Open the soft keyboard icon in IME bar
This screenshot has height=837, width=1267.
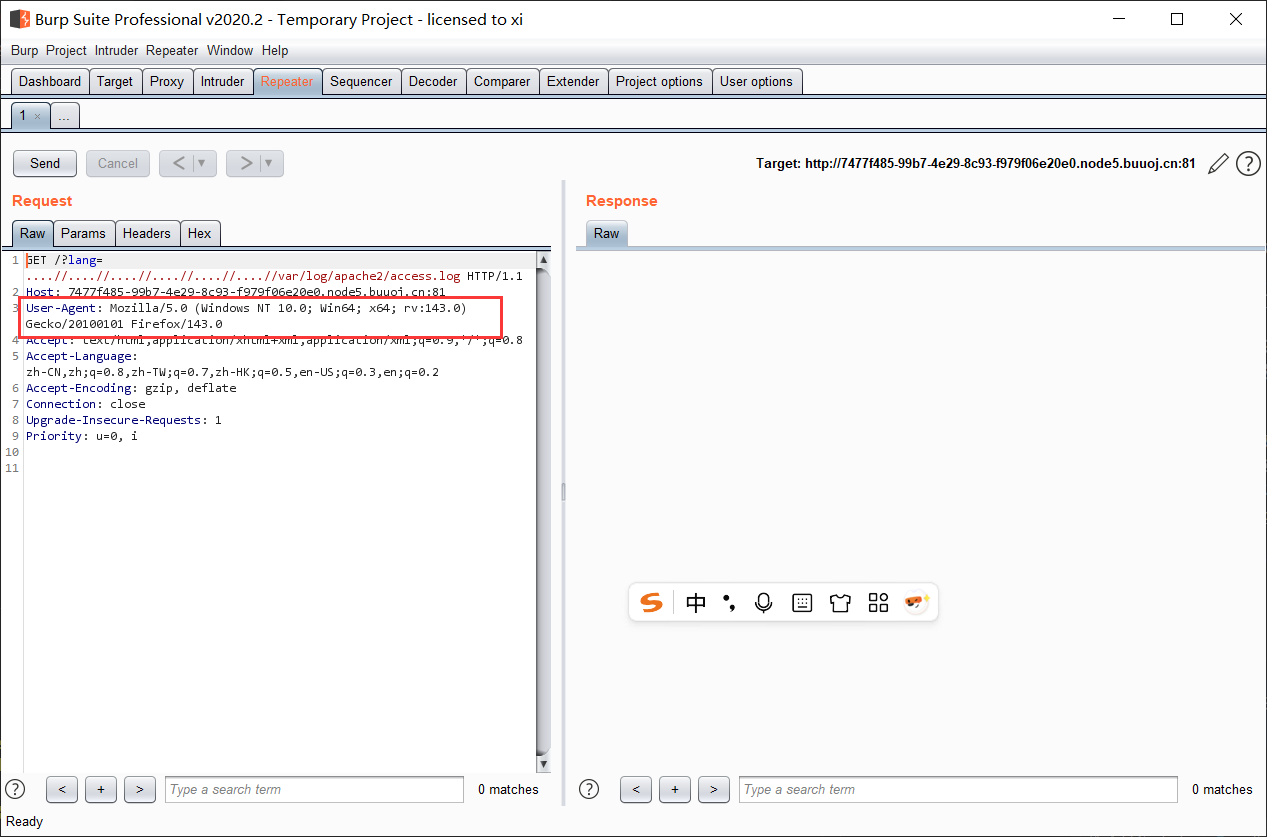pos(802,603)
